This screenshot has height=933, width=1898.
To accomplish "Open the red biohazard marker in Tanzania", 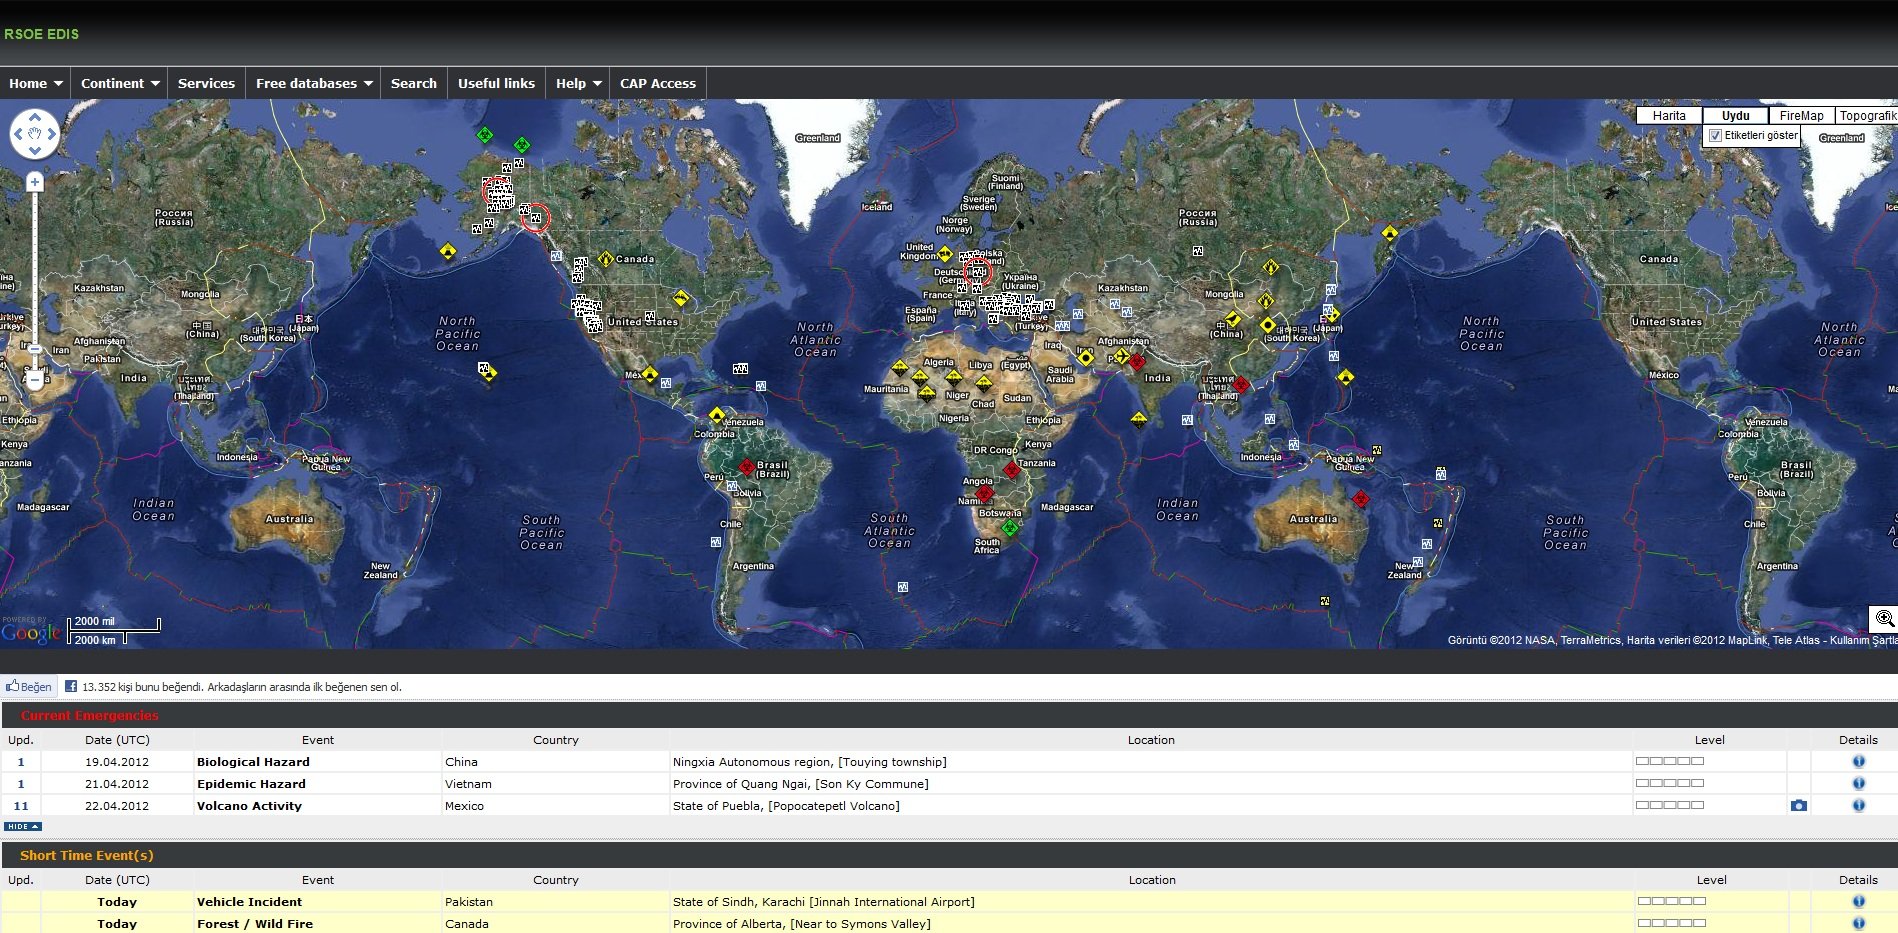I will click(x=1012, y=469).
